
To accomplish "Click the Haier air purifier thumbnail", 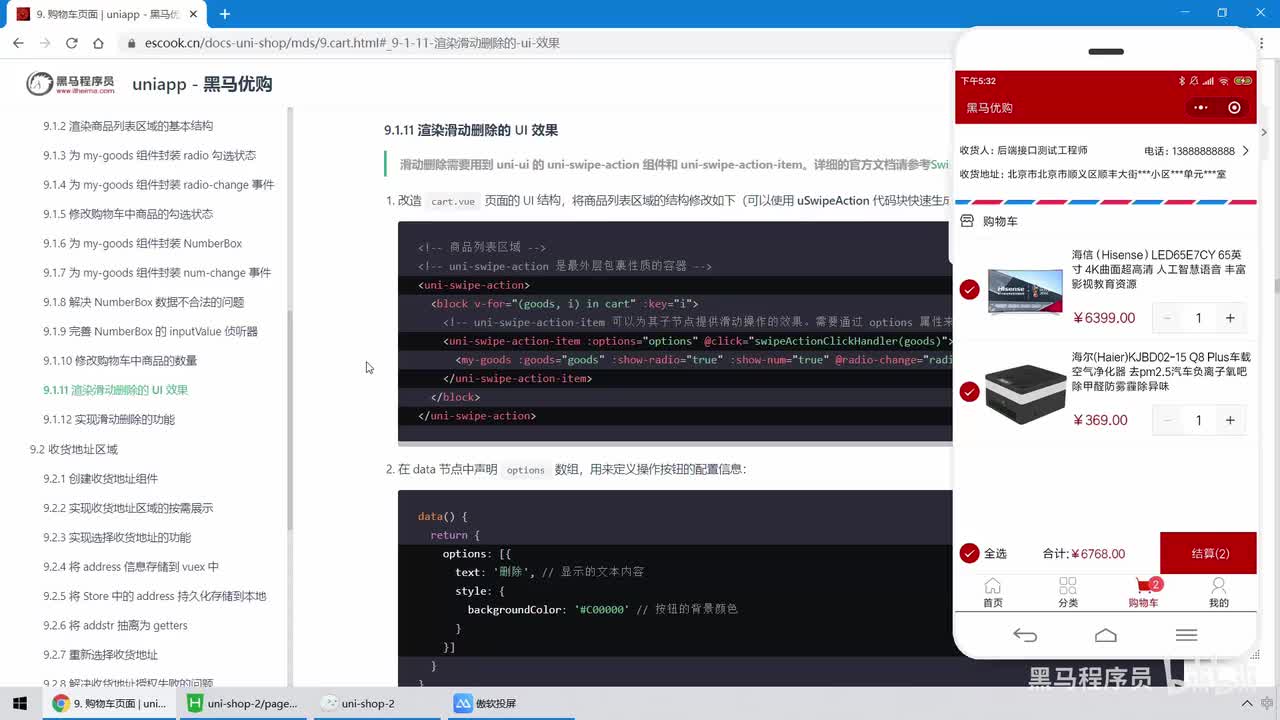I will pos(1025,393).
